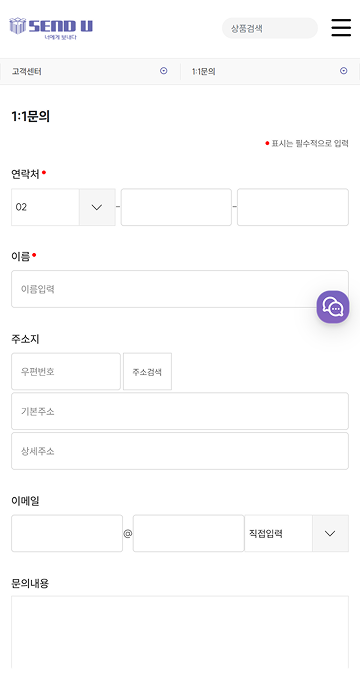360x680 pixels.
Task: Click the email ID field before @
Action: tap(67, 533)
